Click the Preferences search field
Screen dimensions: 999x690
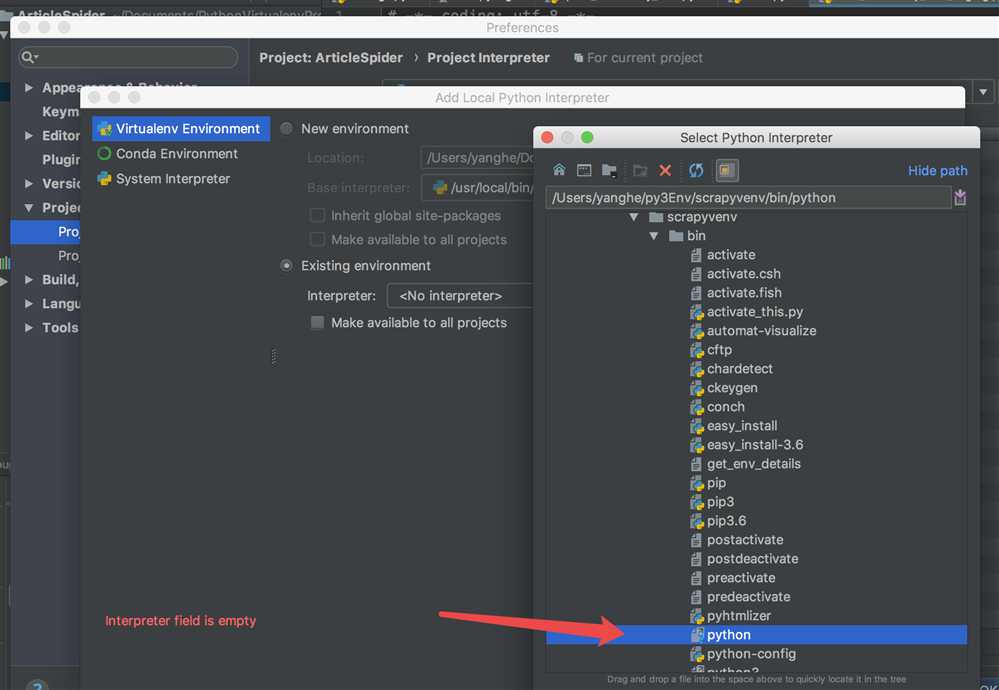pos(129,57)
